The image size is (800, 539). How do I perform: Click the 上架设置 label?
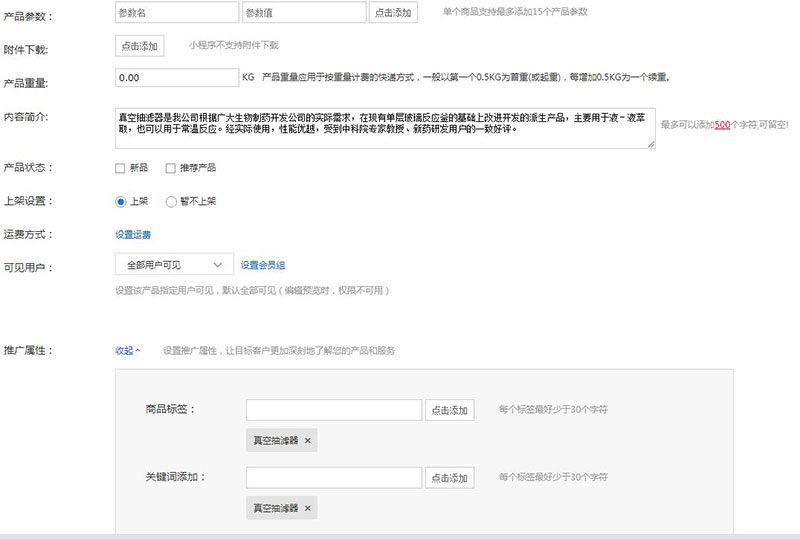click(28, 201)
